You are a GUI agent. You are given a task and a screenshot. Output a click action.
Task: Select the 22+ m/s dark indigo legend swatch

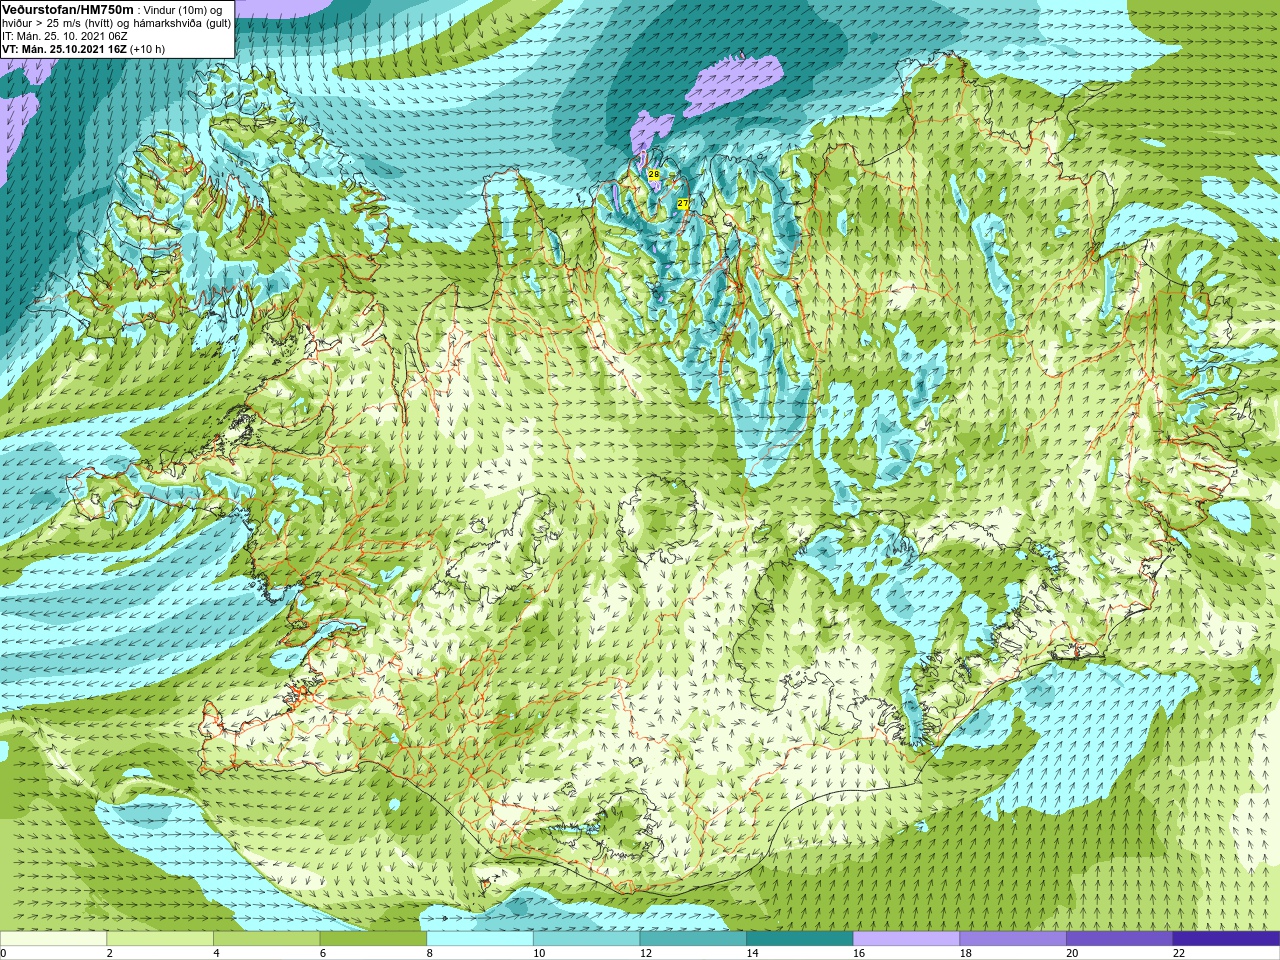(1226, 939)
